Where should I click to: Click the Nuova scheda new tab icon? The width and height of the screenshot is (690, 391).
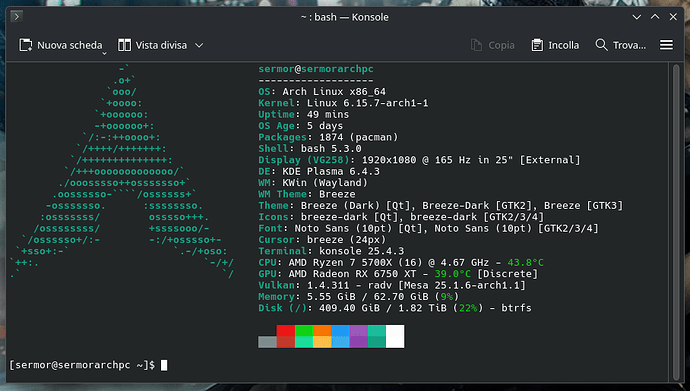[26, 45]
